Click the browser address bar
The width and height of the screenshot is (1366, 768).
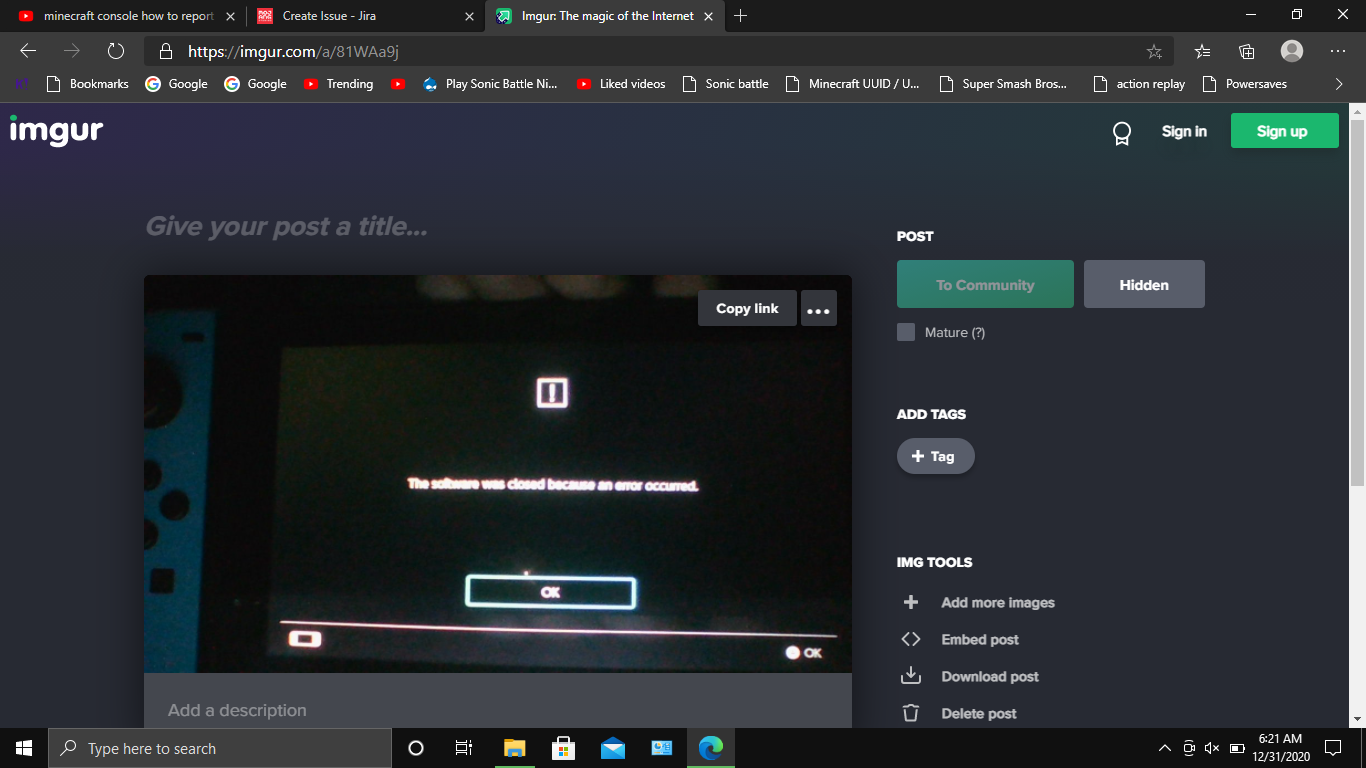coord(660,51)
